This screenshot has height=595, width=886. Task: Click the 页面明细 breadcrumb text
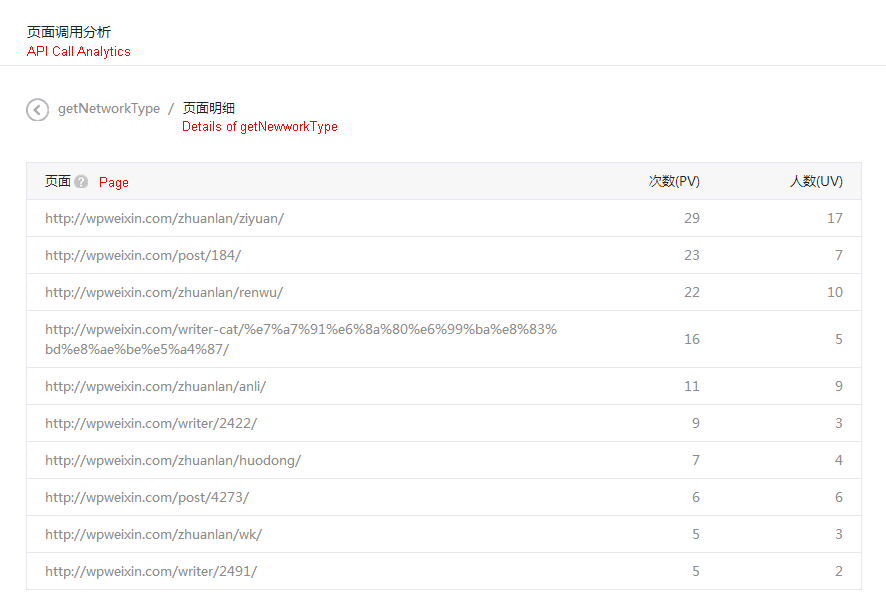[209, 108]
